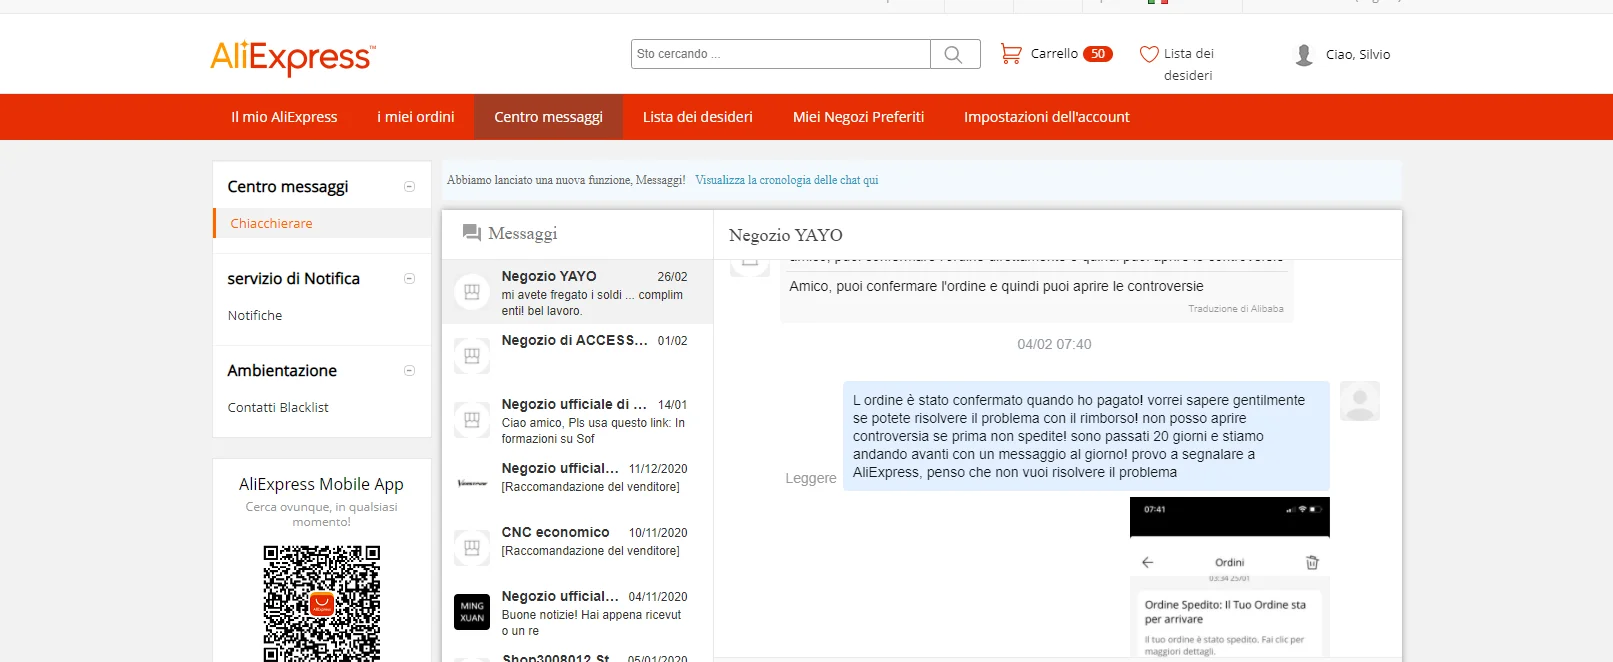Image resolution: width=1613 pixels, height=662 pixels.
Task: Click the Negozio YAYO store avatar
Action: tap(472, 293)
